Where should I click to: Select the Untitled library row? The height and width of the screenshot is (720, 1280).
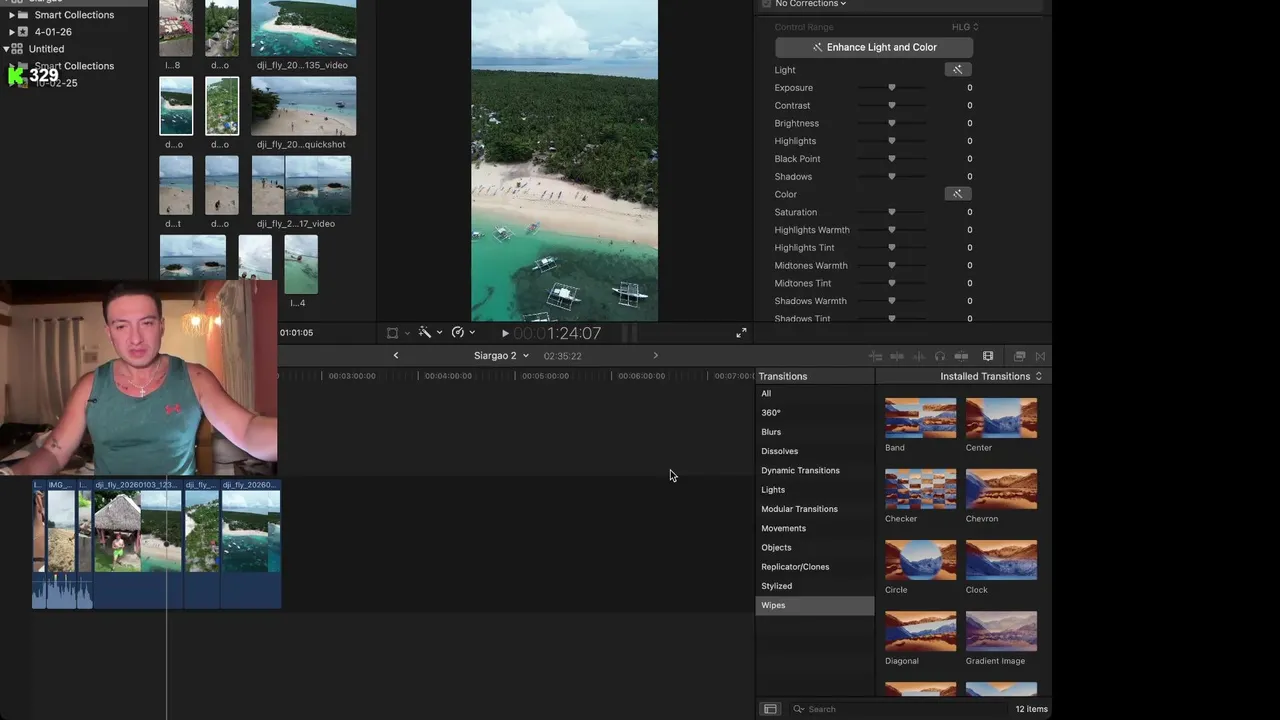74,49
